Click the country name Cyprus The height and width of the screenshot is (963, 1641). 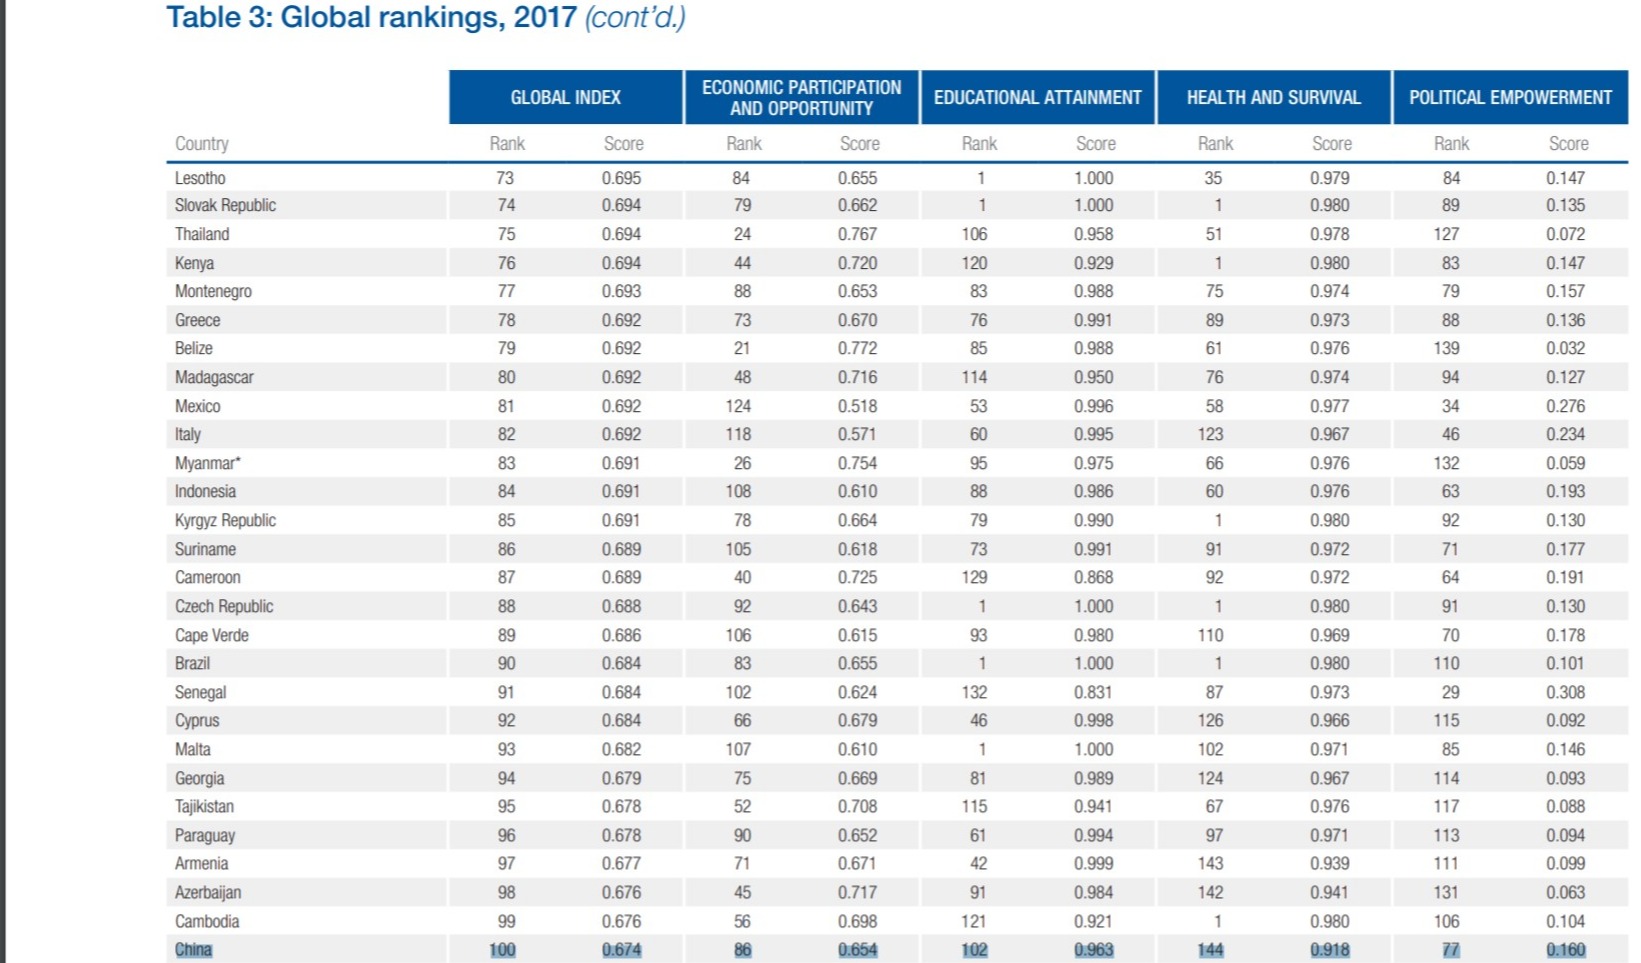(197, 720)
